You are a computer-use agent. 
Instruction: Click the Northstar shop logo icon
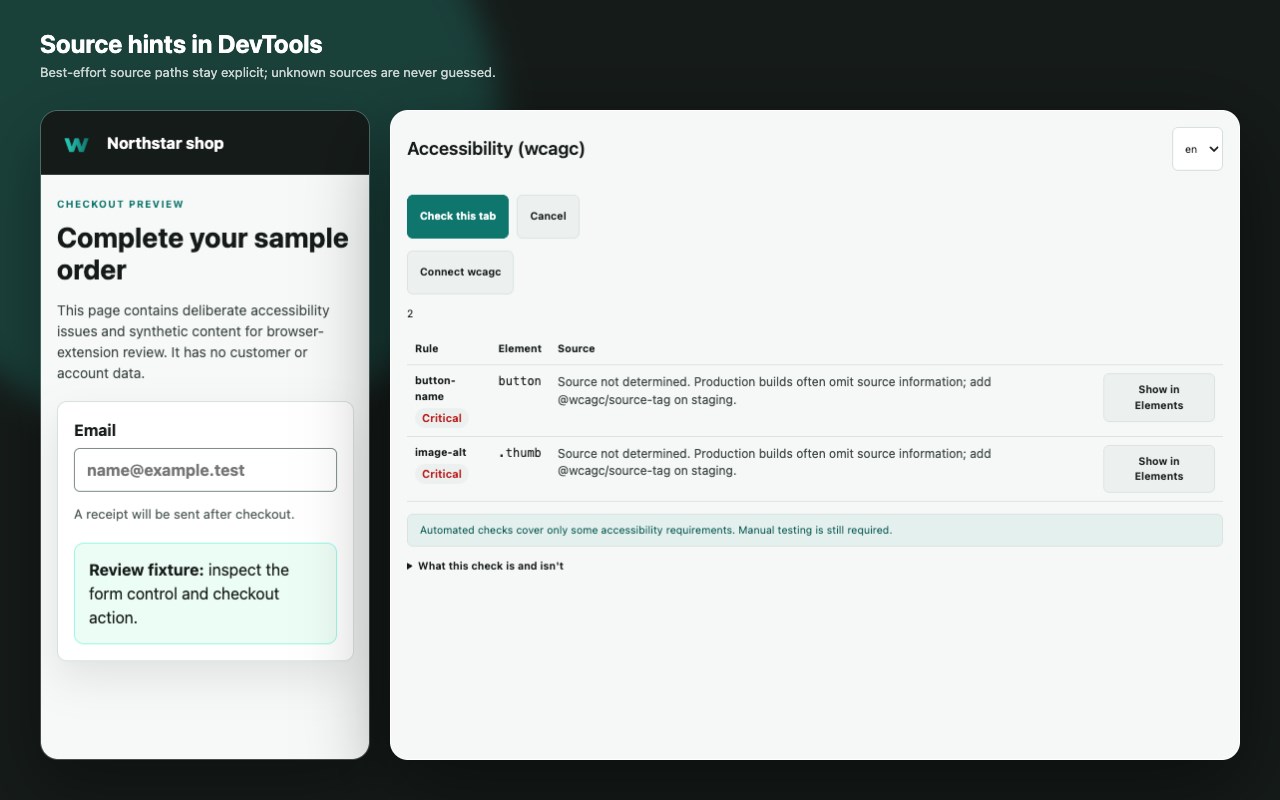click(76, 144)
